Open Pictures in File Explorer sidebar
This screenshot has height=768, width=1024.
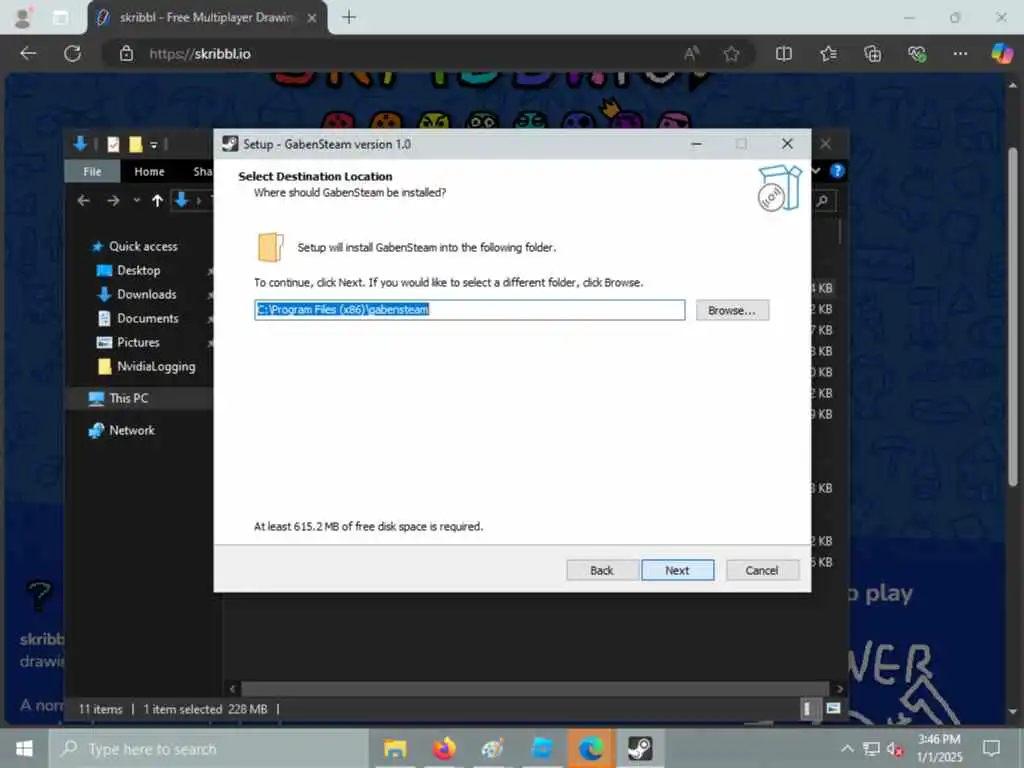[138, 342]
